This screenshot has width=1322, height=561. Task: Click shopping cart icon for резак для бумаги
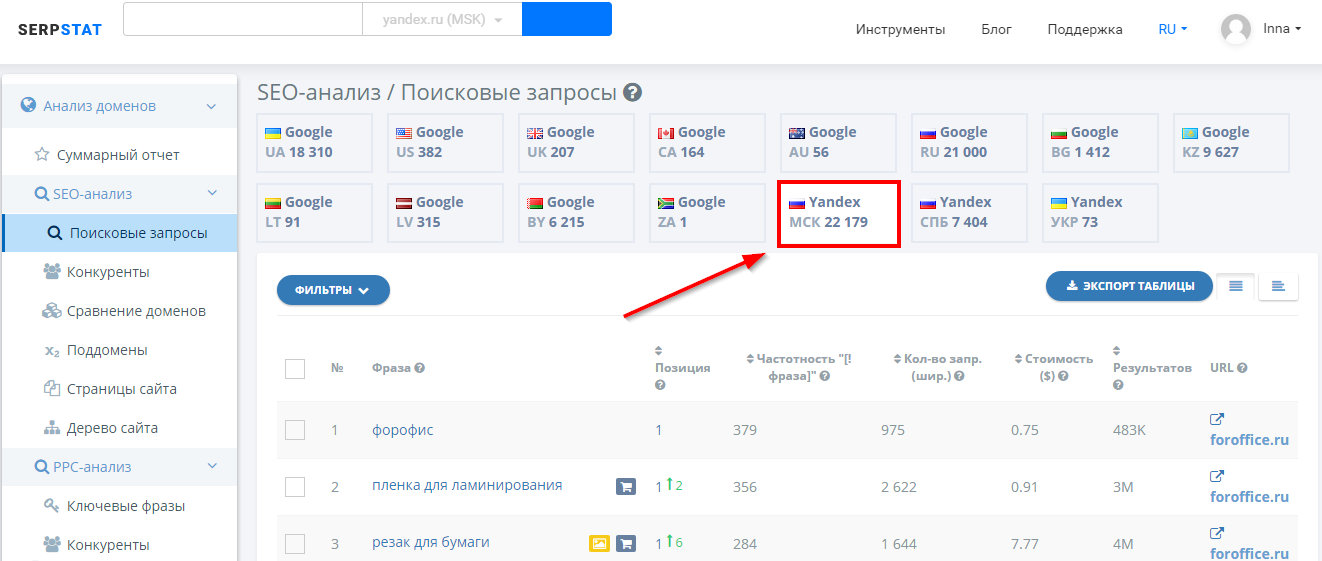[625, 544]
